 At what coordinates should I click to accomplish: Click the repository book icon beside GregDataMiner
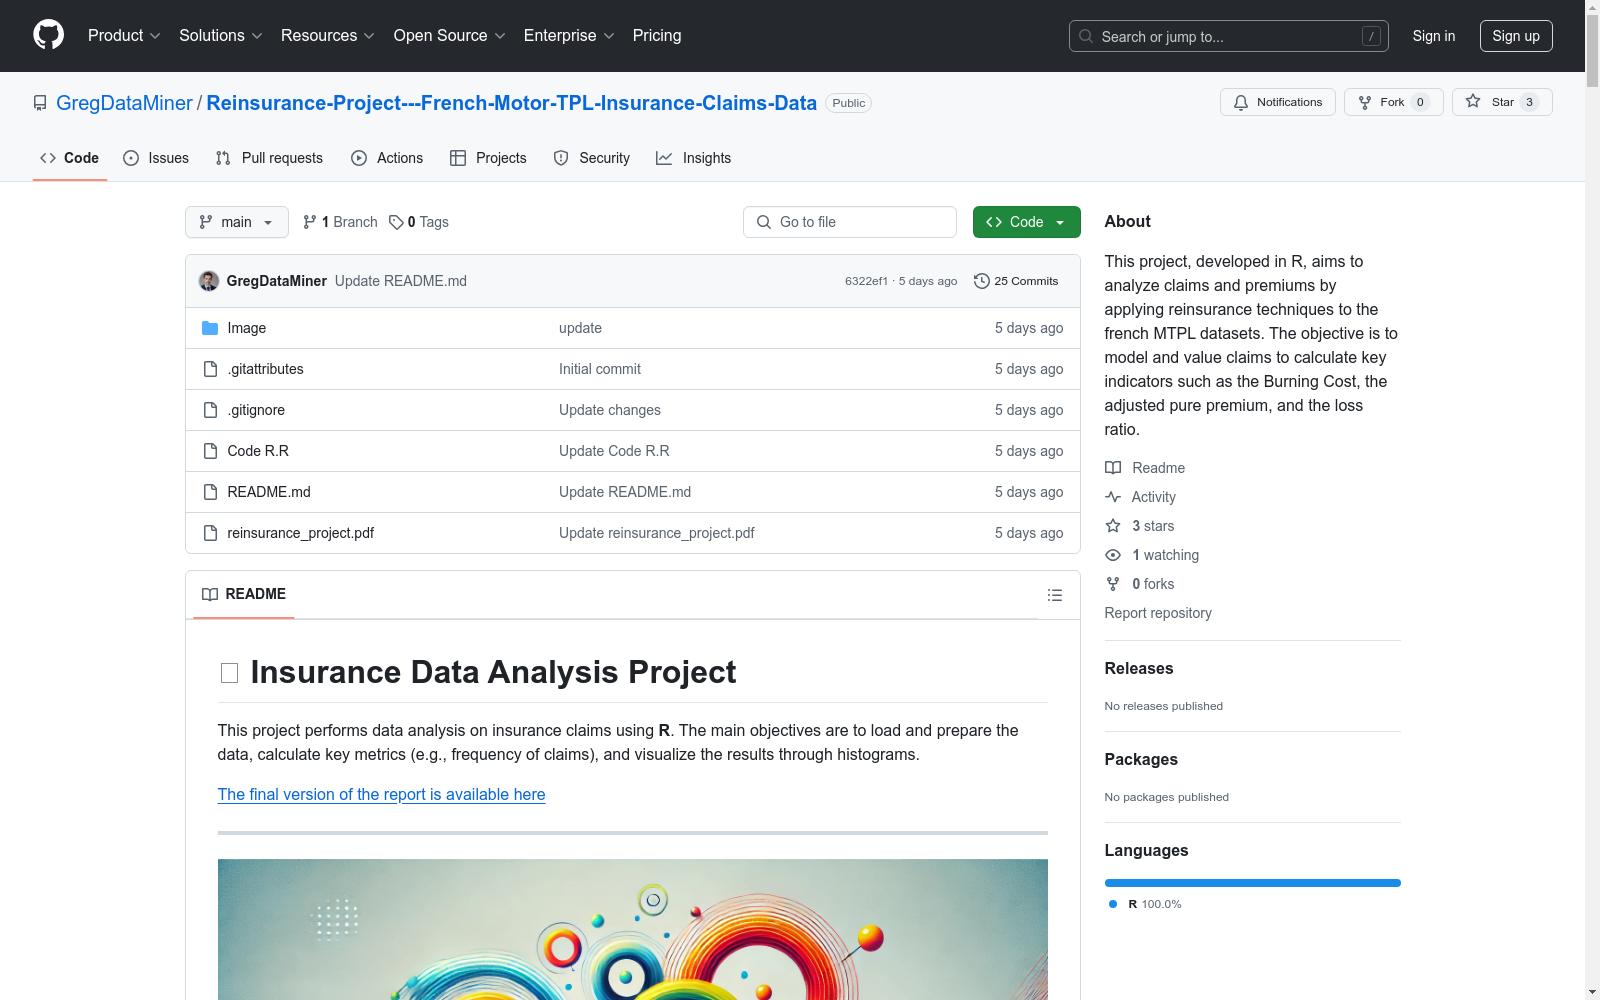(40, 103)
